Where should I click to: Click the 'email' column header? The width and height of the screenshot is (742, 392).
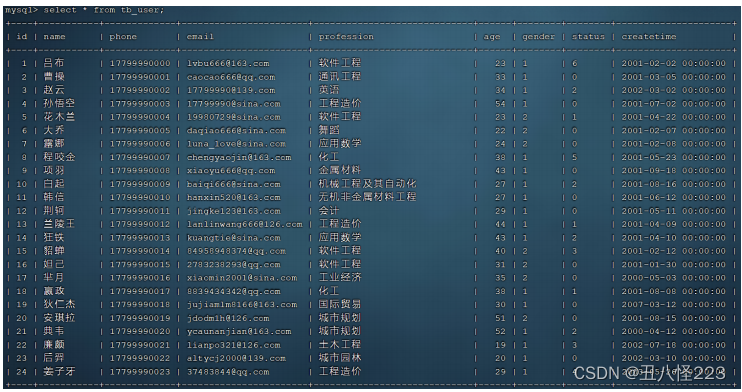point(200,36)
